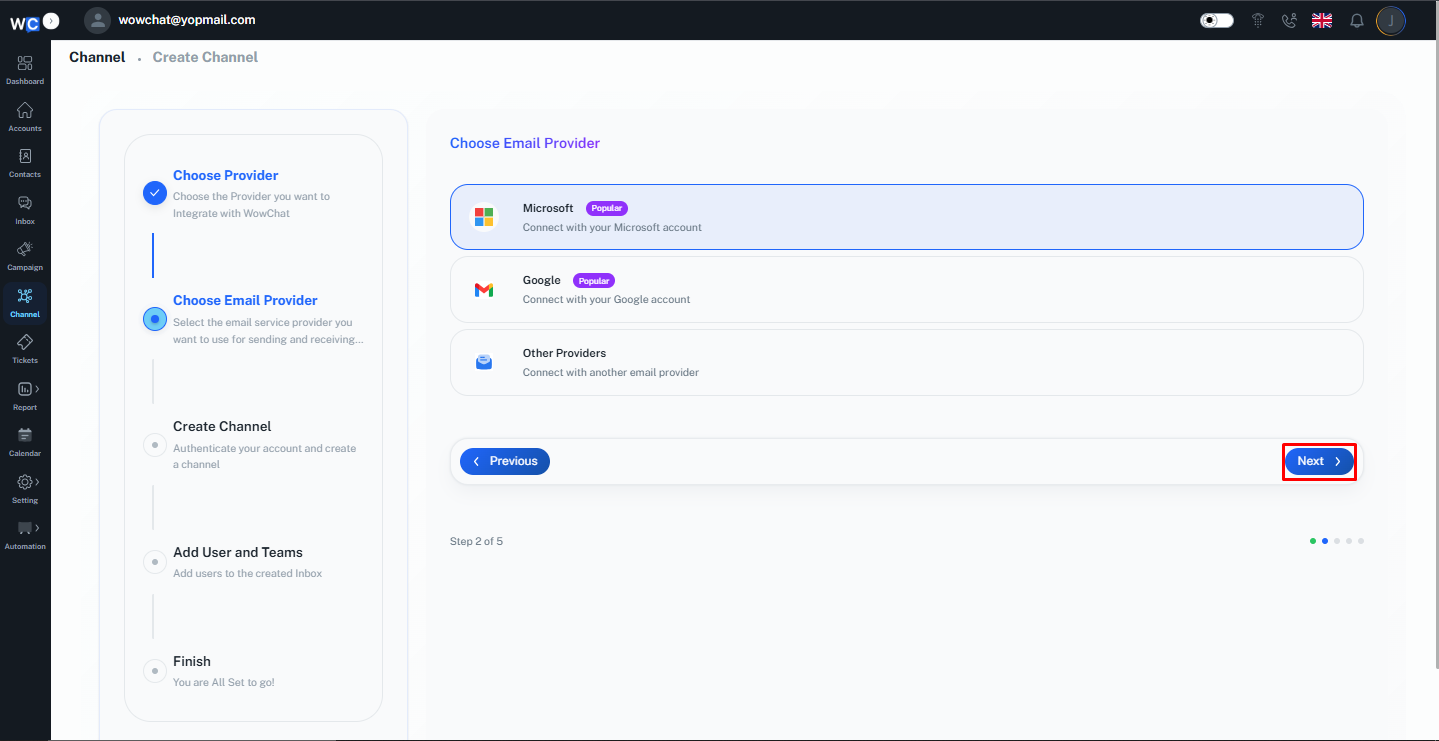The height and width of the screenshot is (741, 1439).
Task: Click the Add User and Teams step
Action: click(x=238, y=552)
